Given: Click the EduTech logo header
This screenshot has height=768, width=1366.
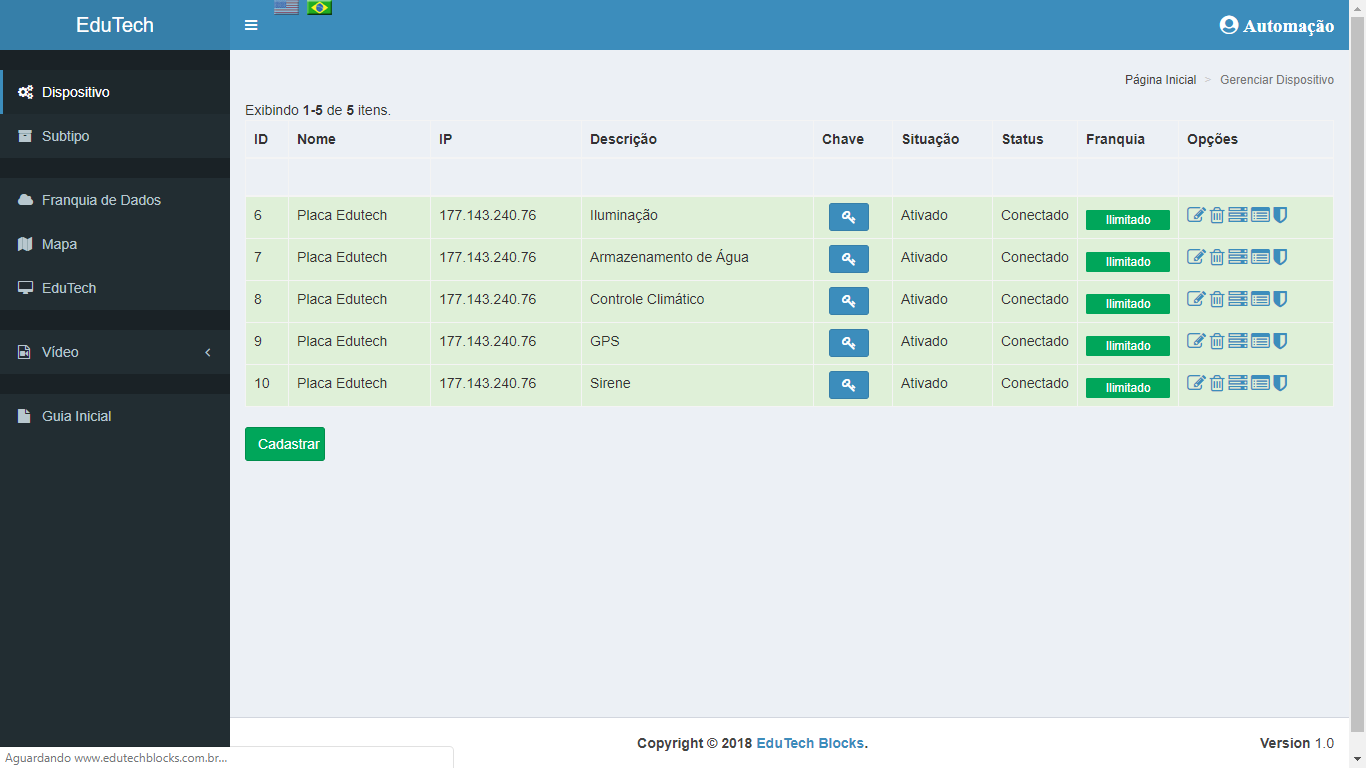Looking at the screenshot, I should (x=115, y=25).
